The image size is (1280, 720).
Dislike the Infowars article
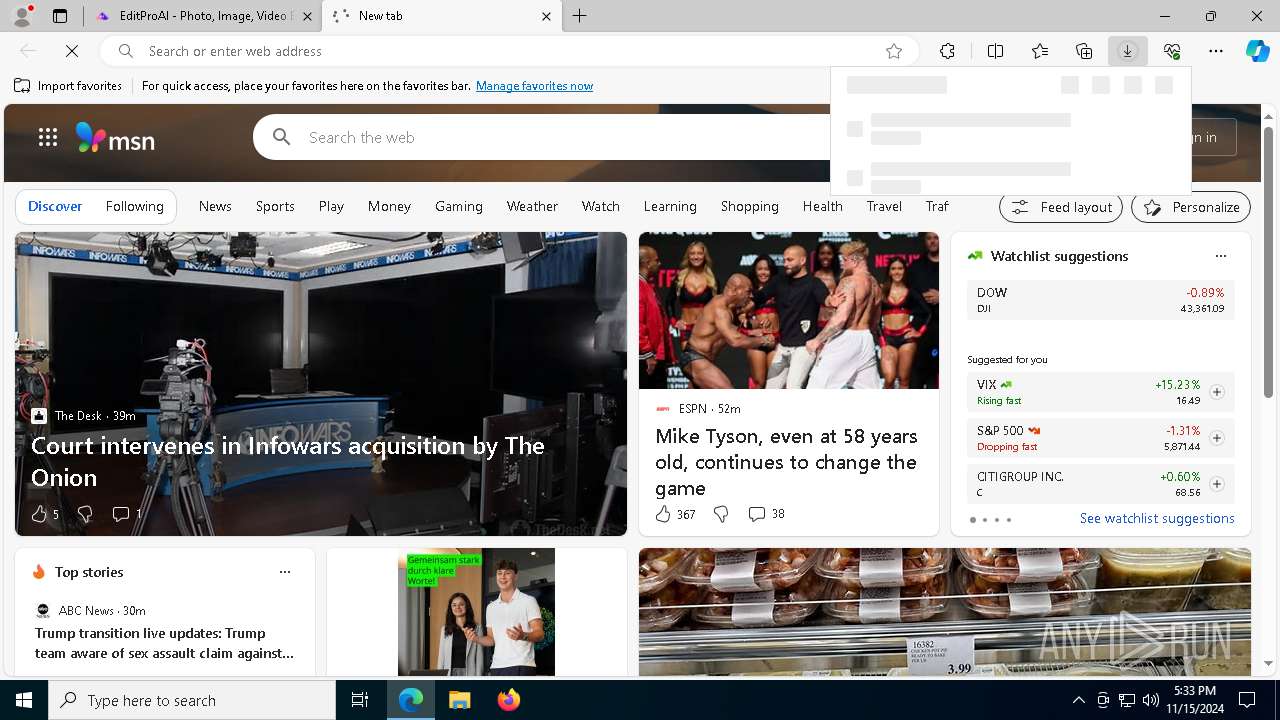click(x=85, y=514)
